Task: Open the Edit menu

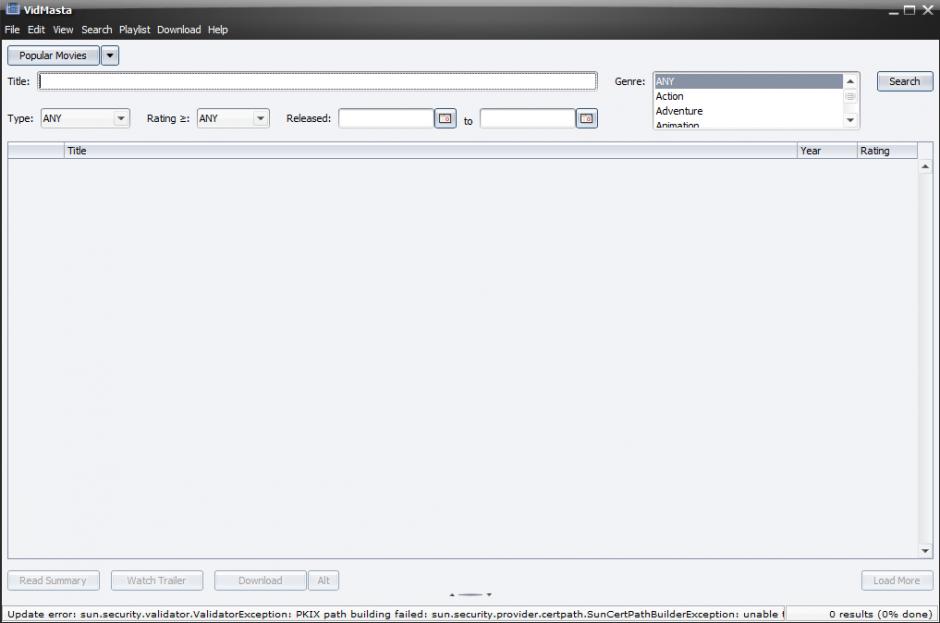Action: click(x=36, y=29)
